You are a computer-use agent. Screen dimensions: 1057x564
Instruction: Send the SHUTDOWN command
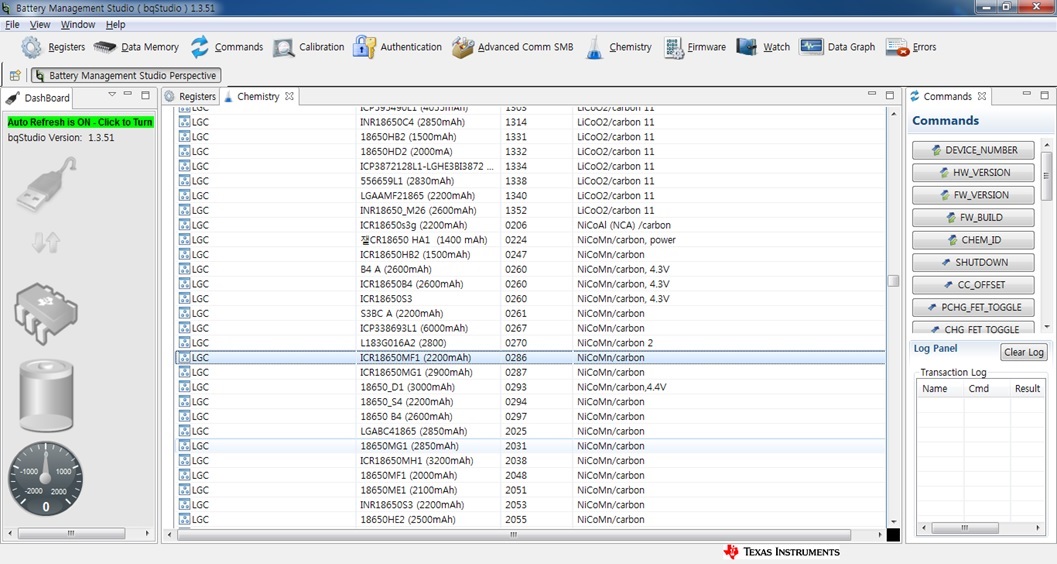pyautogui.click(x=973, y=262)
